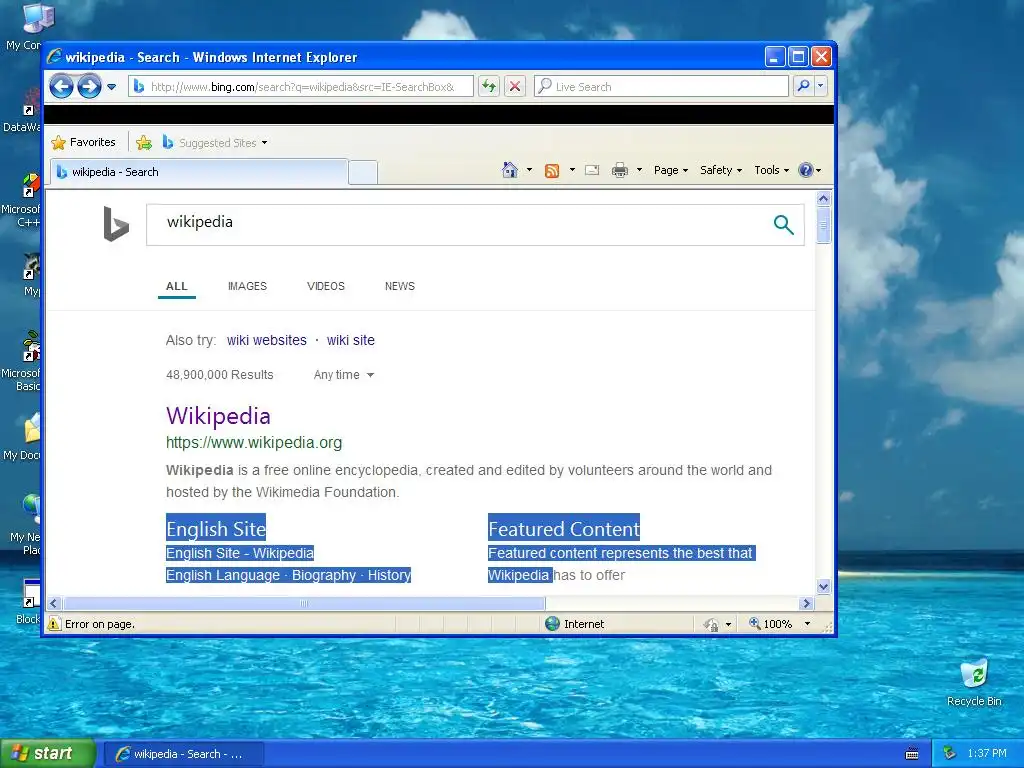Follow the 'wiki websites' suggestion link
Screen dimensions: 1024x768
266,340
